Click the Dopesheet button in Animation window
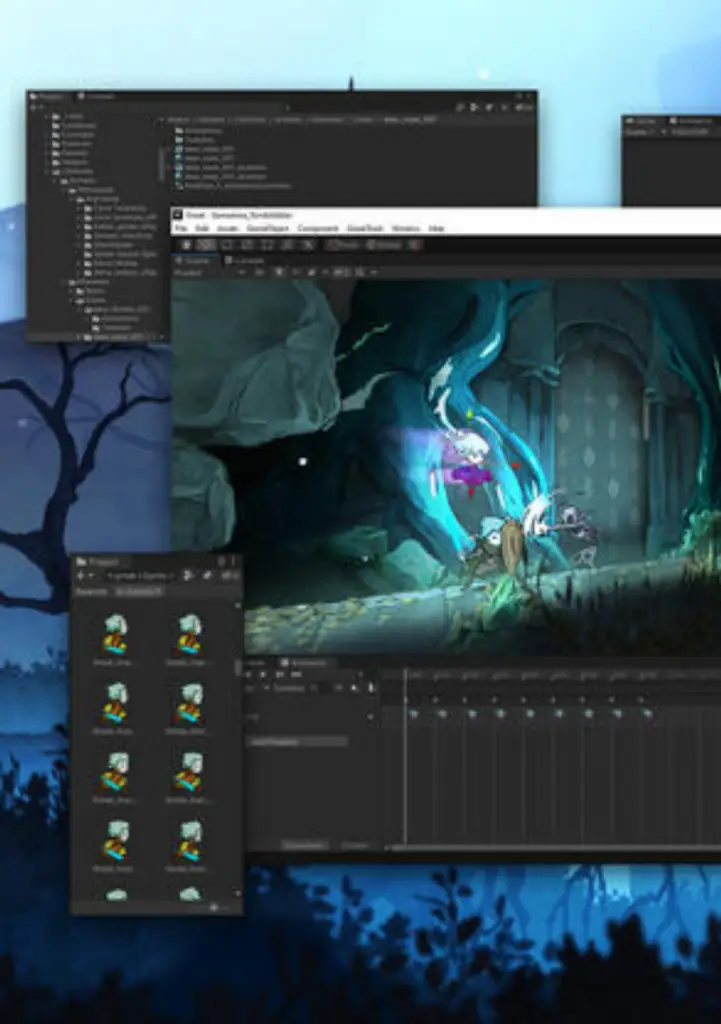The width and height of the screenshot is (721, 1024). pos(304,845)
